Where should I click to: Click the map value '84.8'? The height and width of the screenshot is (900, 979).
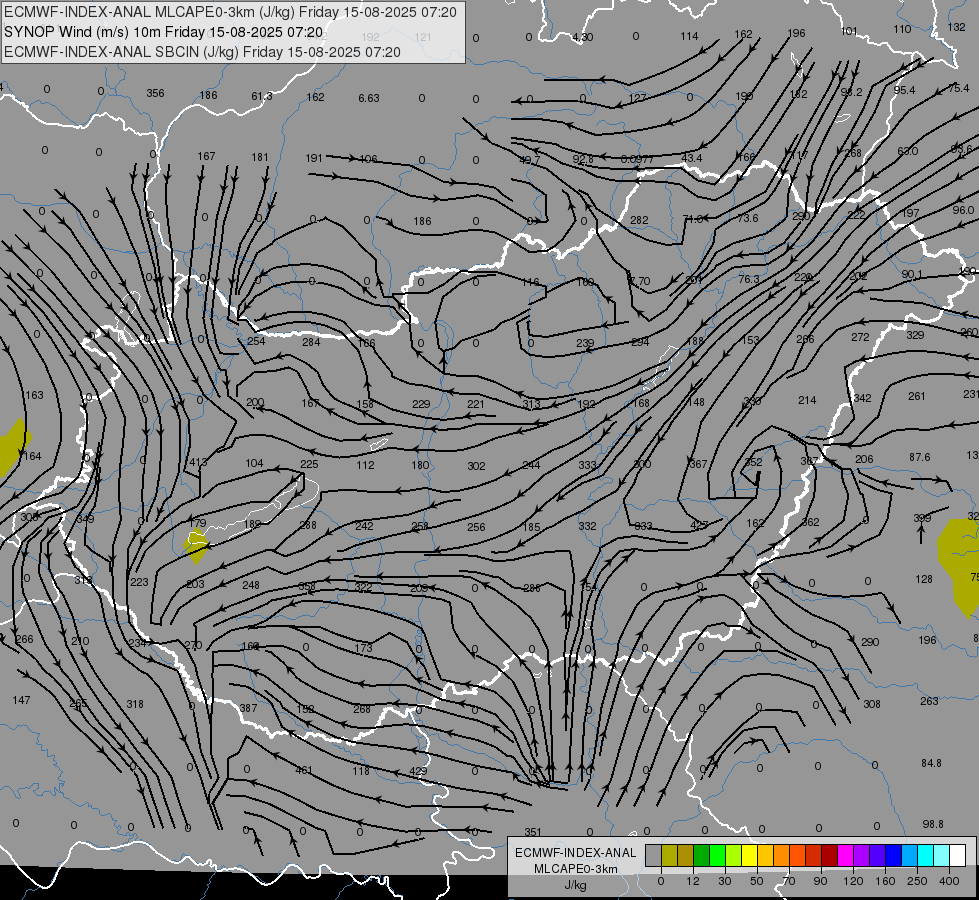pyautogui.click(x=931, y=763)
